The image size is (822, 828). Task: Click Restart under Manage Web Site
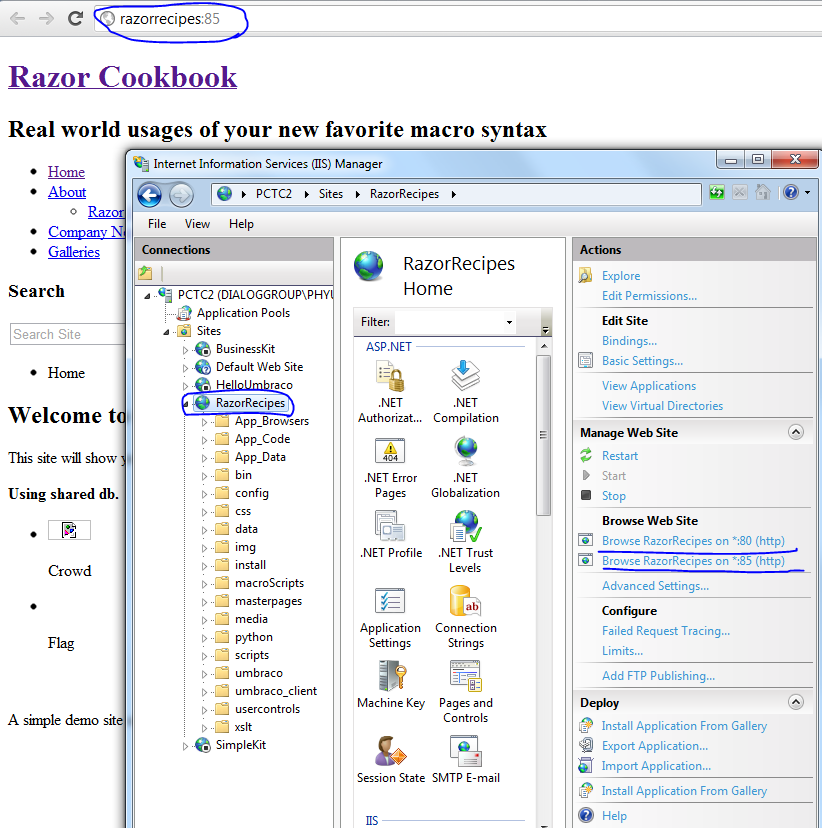click(620, 456)
